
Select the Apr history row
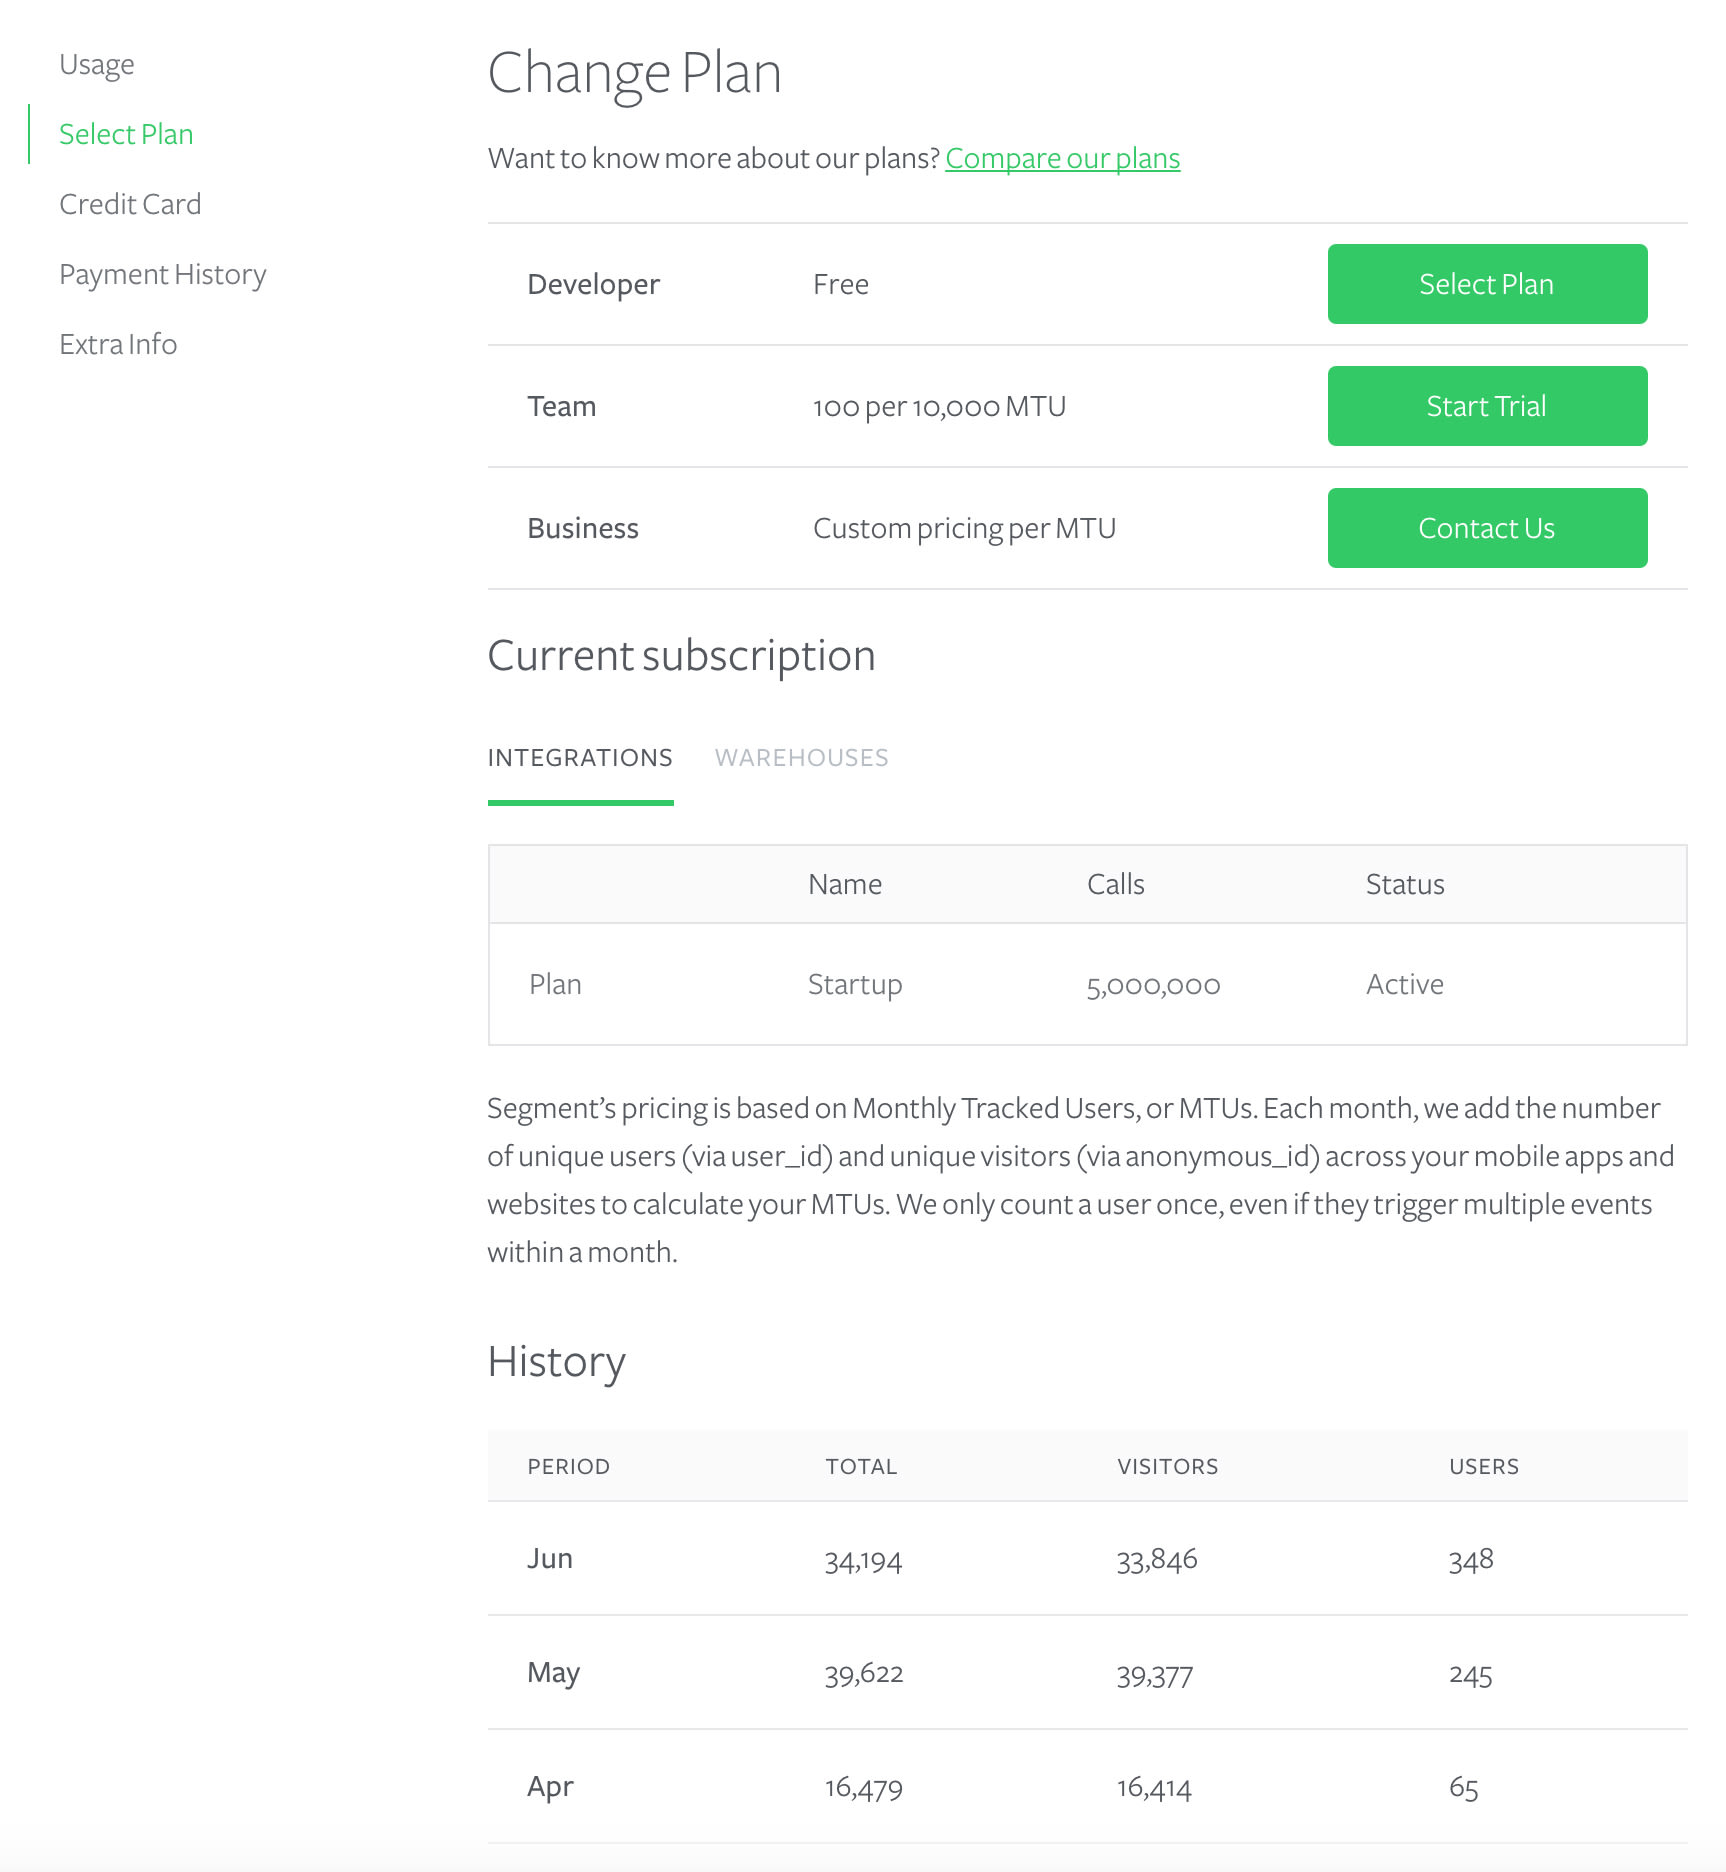click(1087, 1786)
